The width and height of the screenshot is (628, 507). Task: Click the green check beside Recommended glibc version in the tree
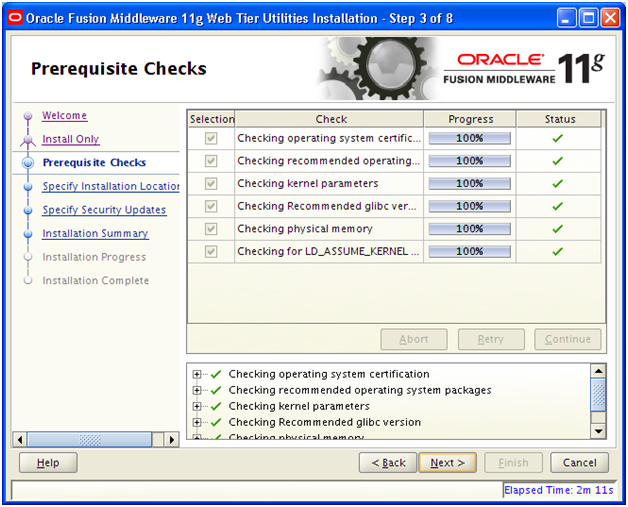tap(216, 422)
